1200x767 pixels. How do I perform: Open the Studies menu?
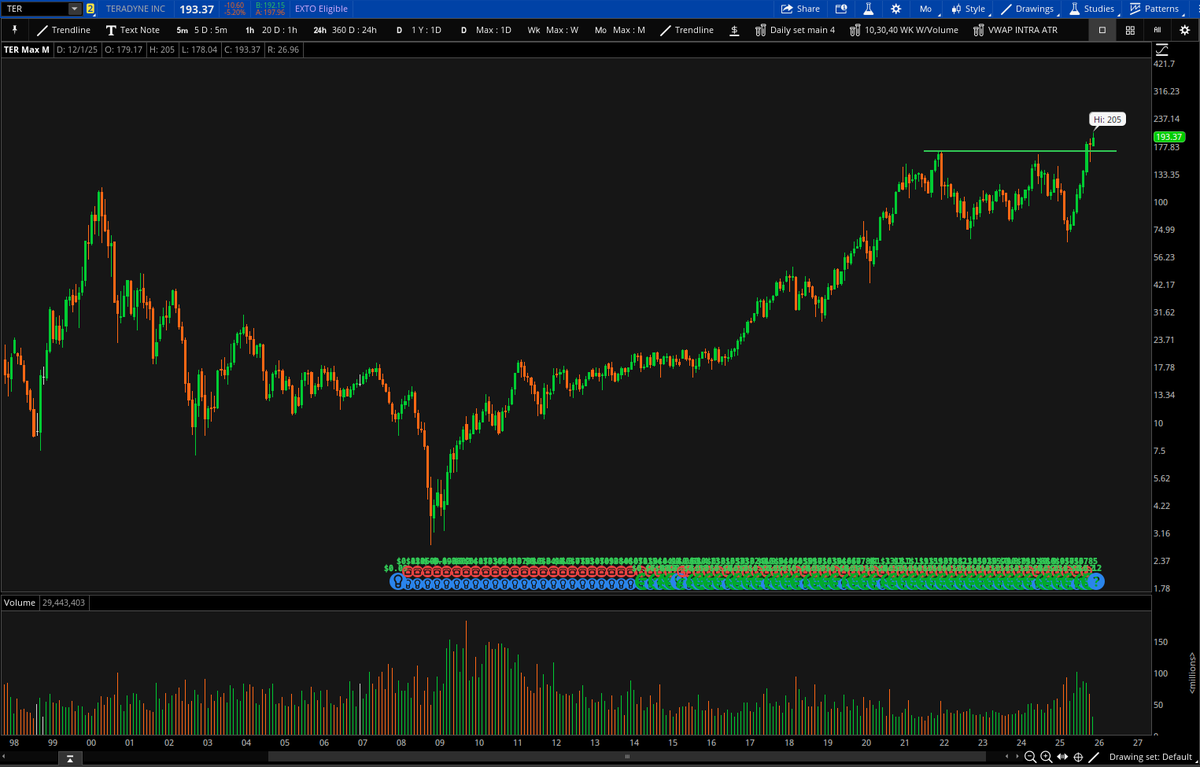point(1091,8)
